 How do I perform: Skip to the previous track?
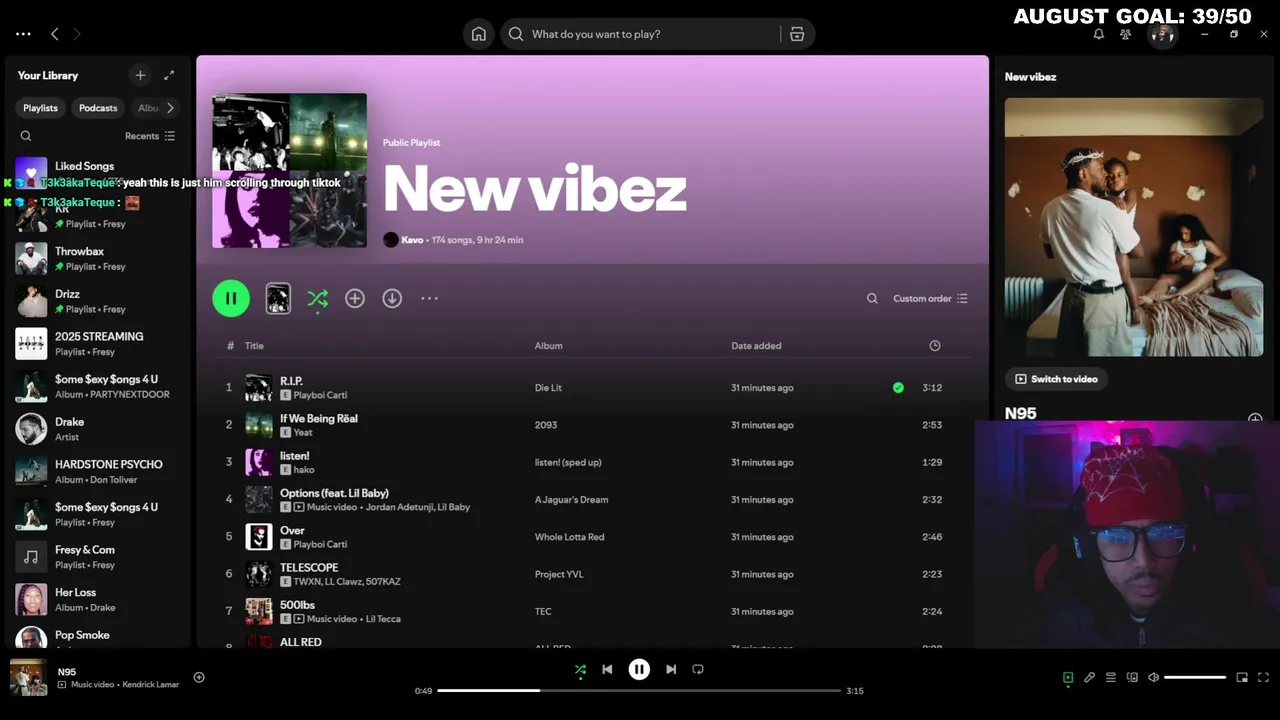coord(607,669)
